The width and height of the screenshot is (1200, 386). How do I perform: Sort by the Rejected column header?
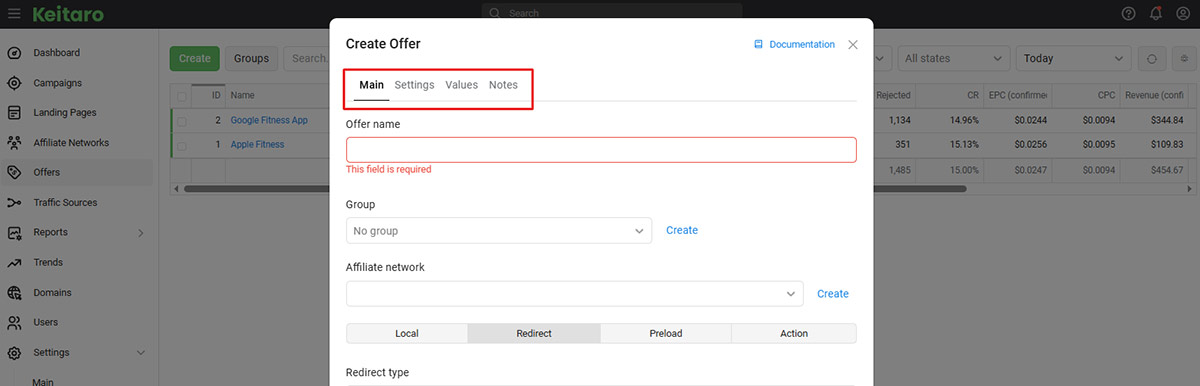[x=893, y=96]
